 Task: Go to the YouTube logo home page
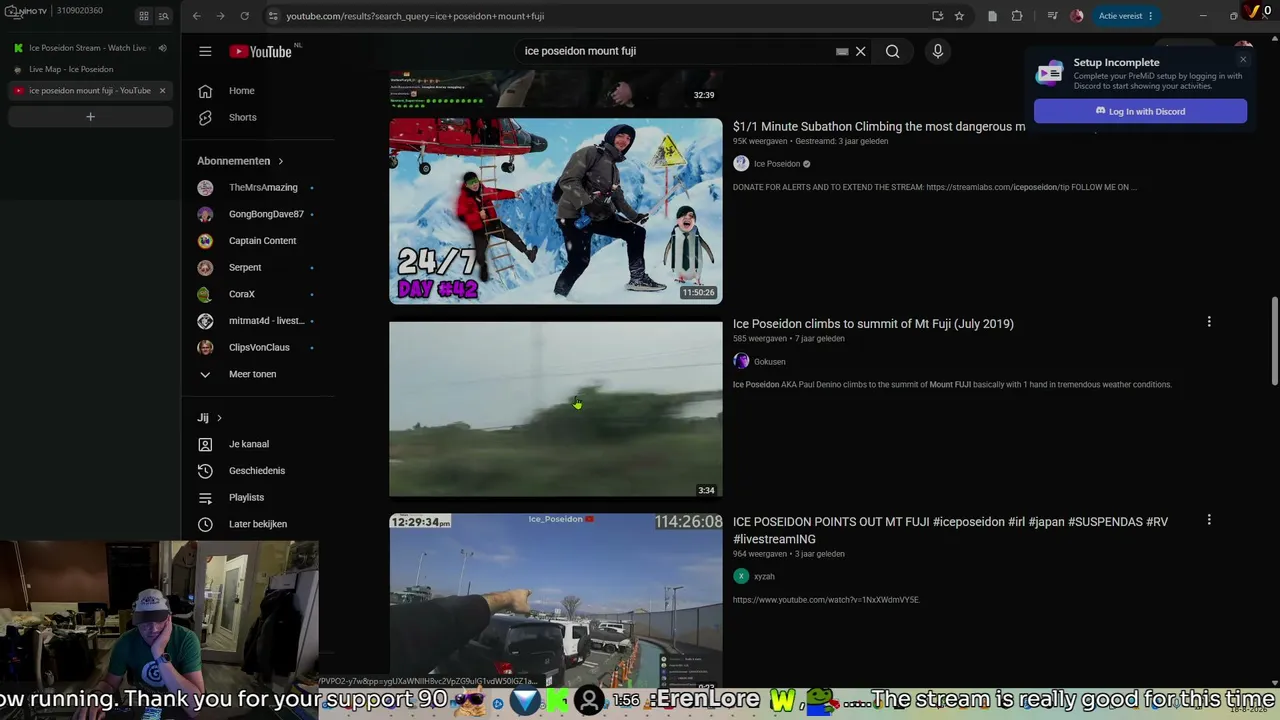coord(260,51)
